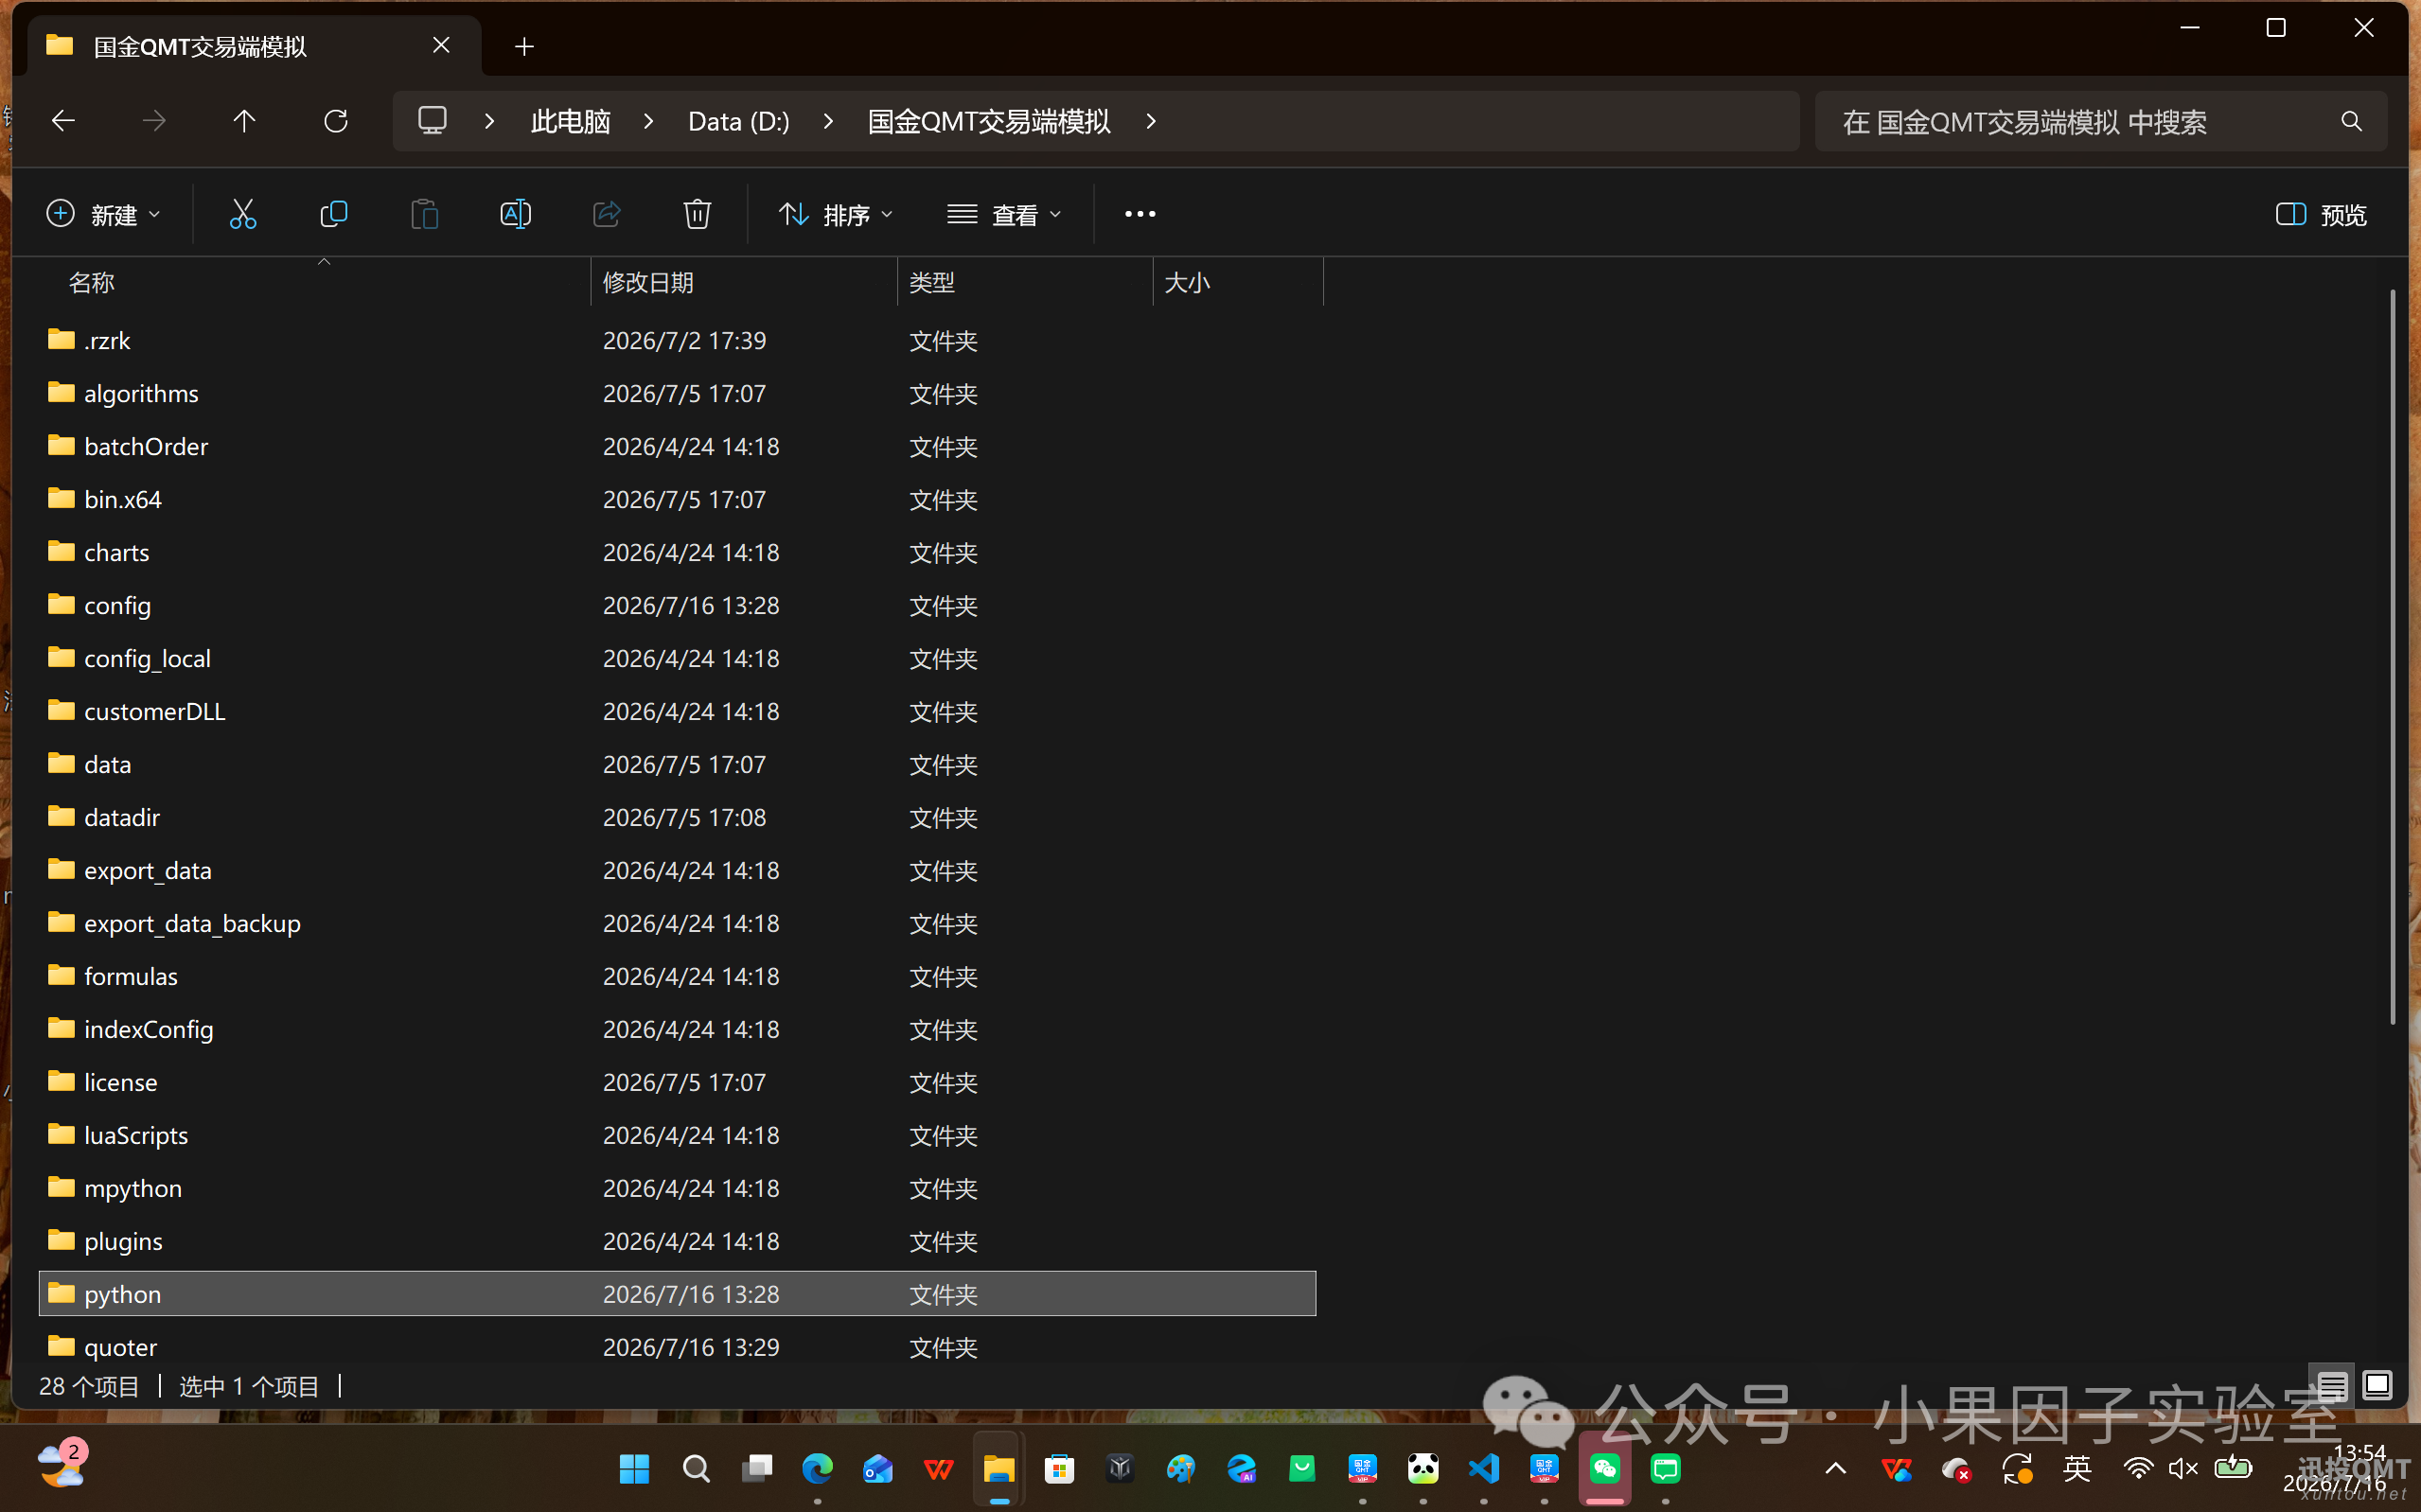This screenshot has height=1512, width=2421.
Task: Click the PC monitor icon in address bar
Action: pos(432,121)
